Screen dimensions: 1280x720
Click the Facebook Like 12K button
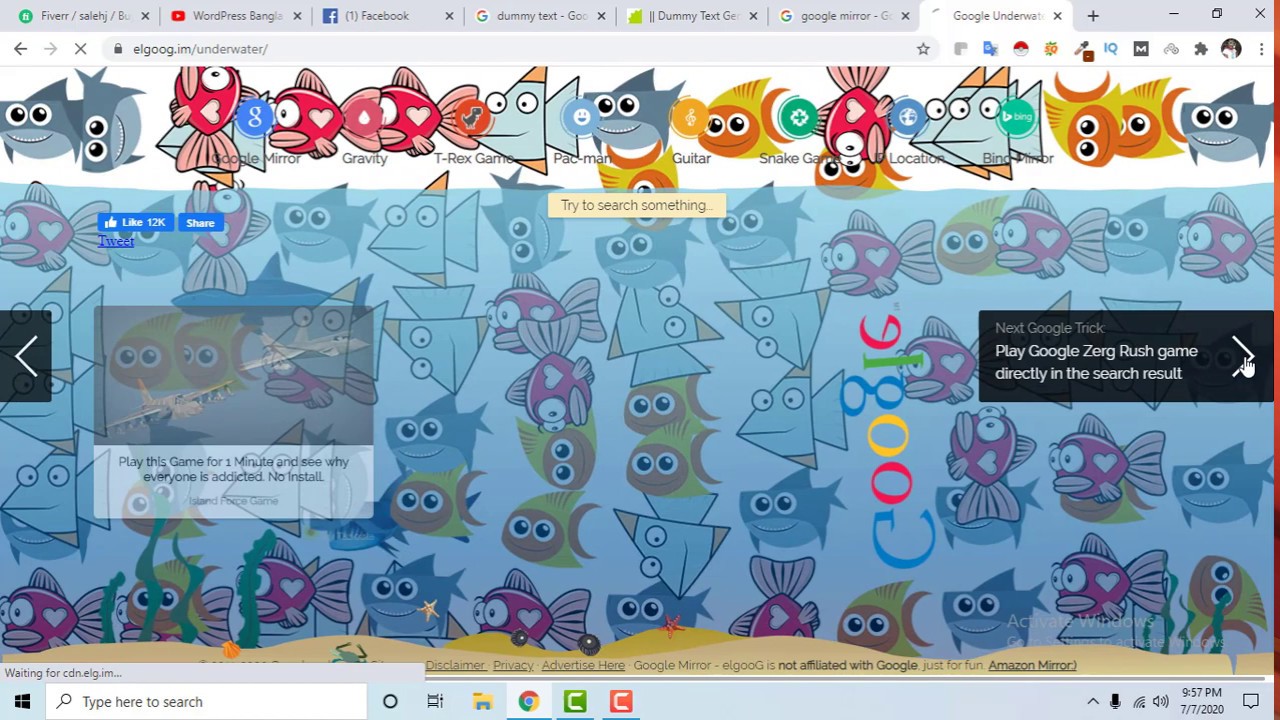(x=135, y=223)
